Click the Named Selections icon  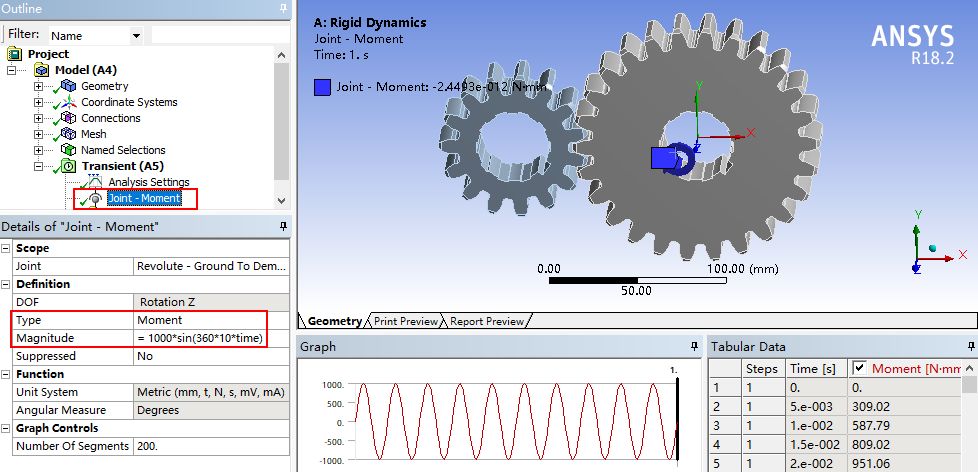tap(69, 150)
